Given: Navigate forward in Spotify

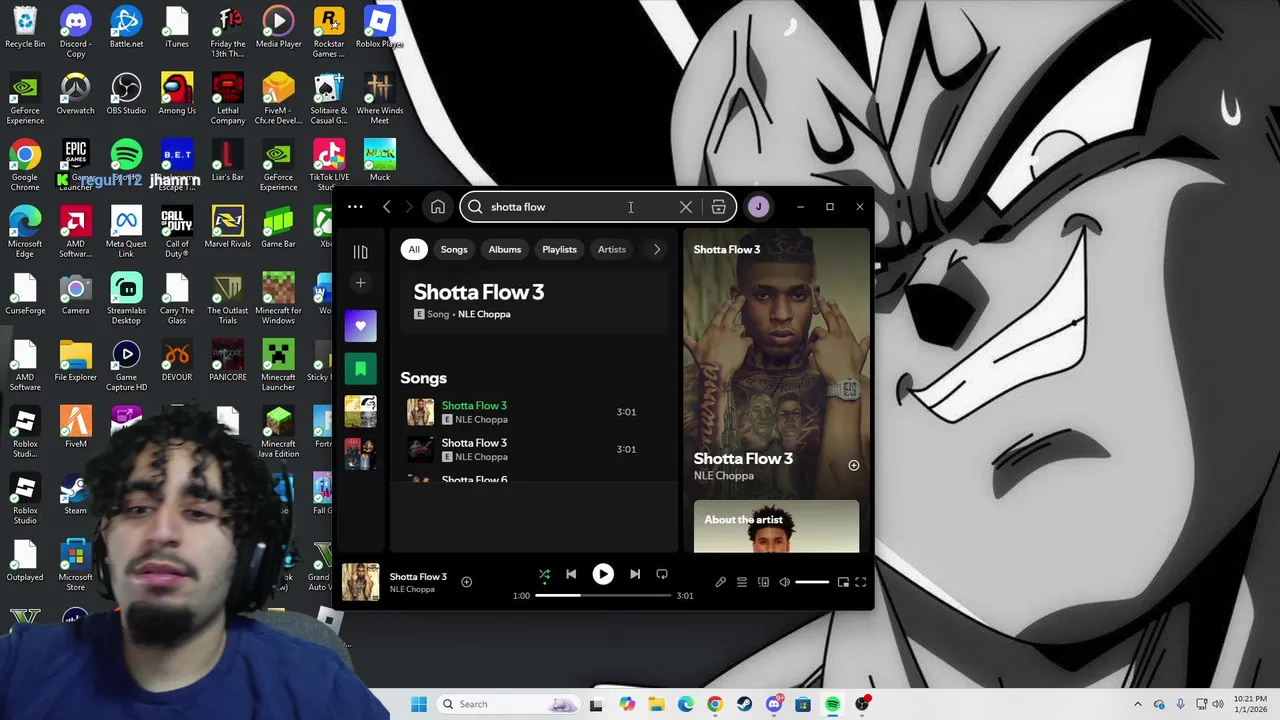Looking at the screenshot, I should pyautogui.click(x=409, y=207).
